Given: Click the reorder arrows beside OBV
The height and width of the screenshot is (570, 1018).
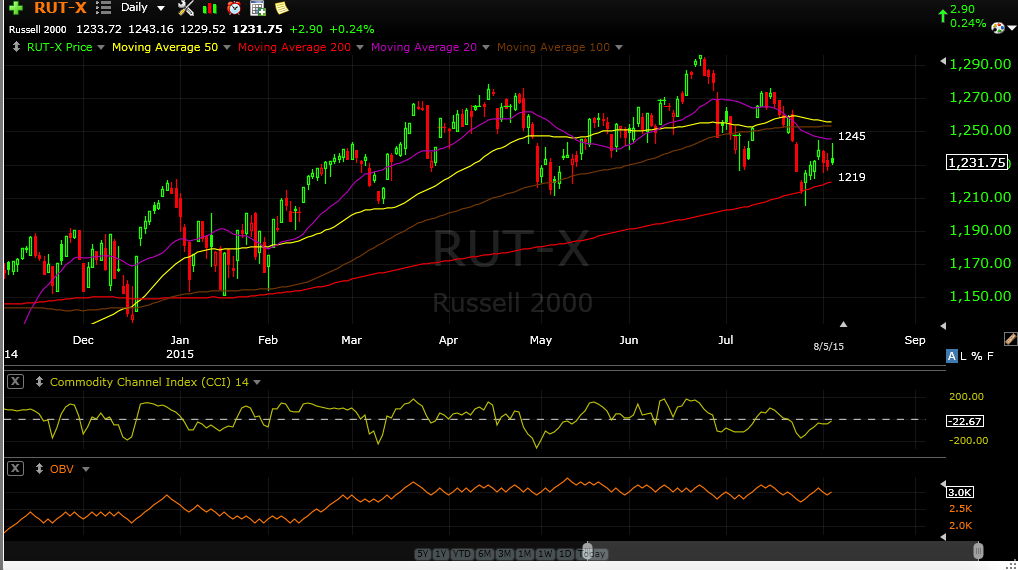Looking at the screenshot, I should click(x=39, y=469).
